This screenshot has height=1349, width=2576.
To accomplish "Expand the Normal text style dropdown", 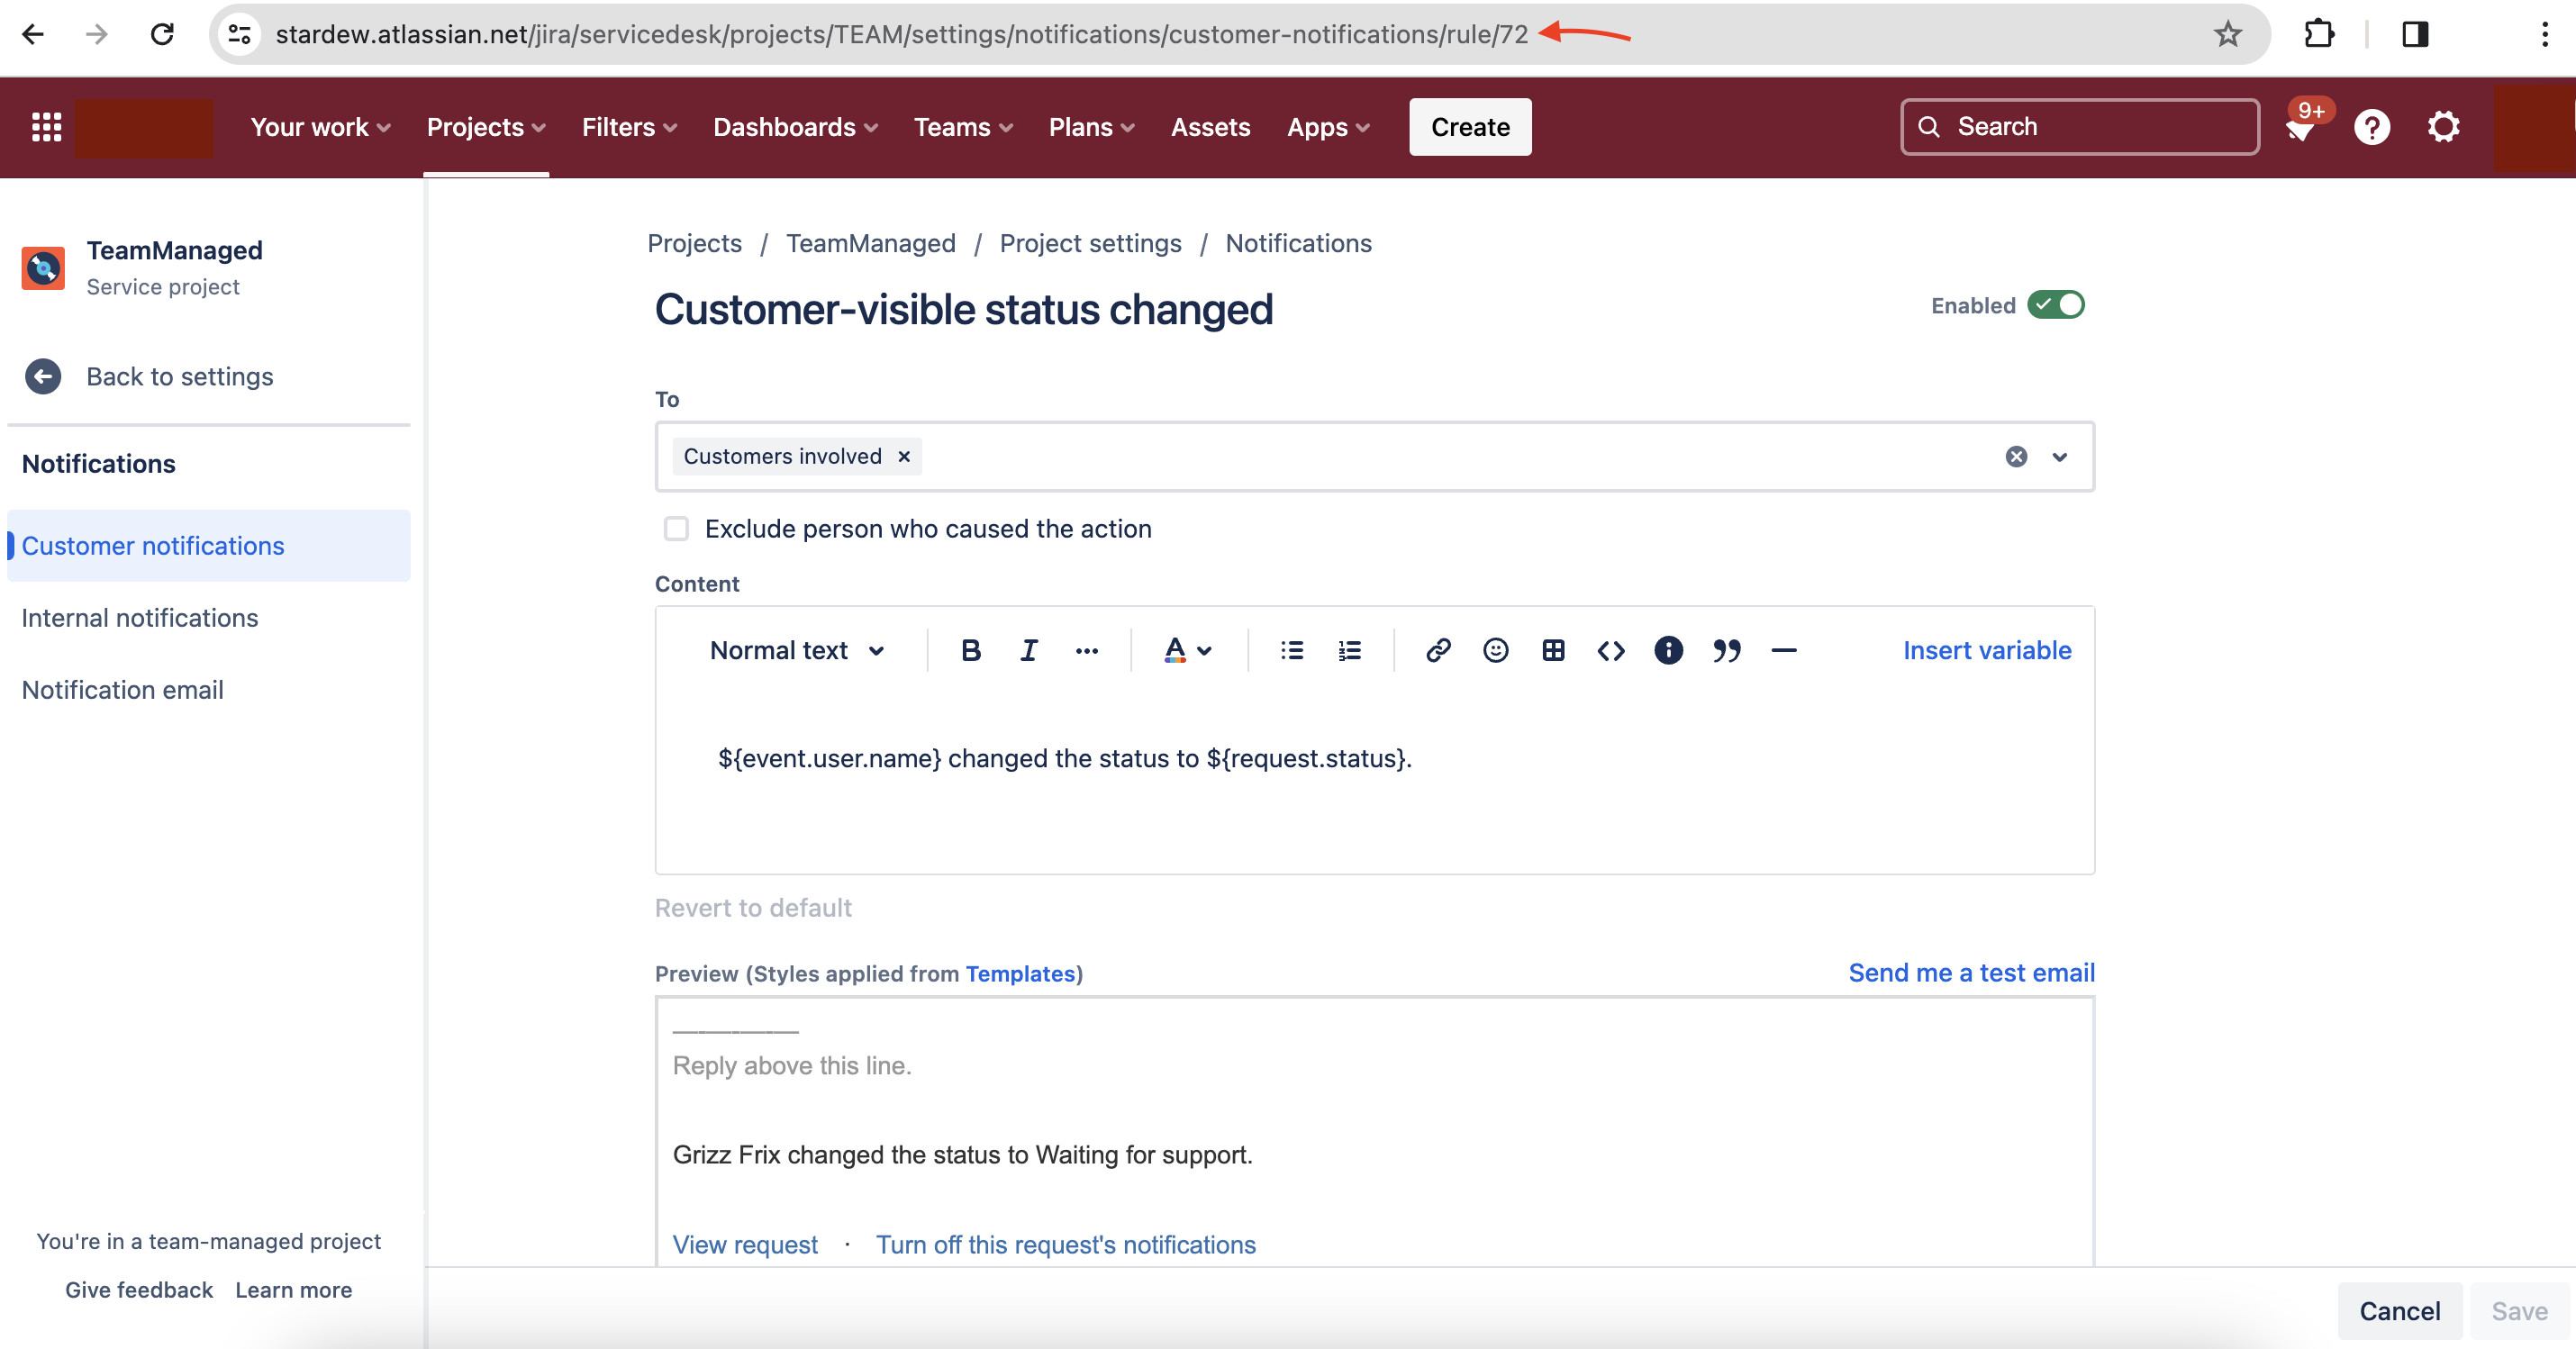I will (x=797, y=650).
